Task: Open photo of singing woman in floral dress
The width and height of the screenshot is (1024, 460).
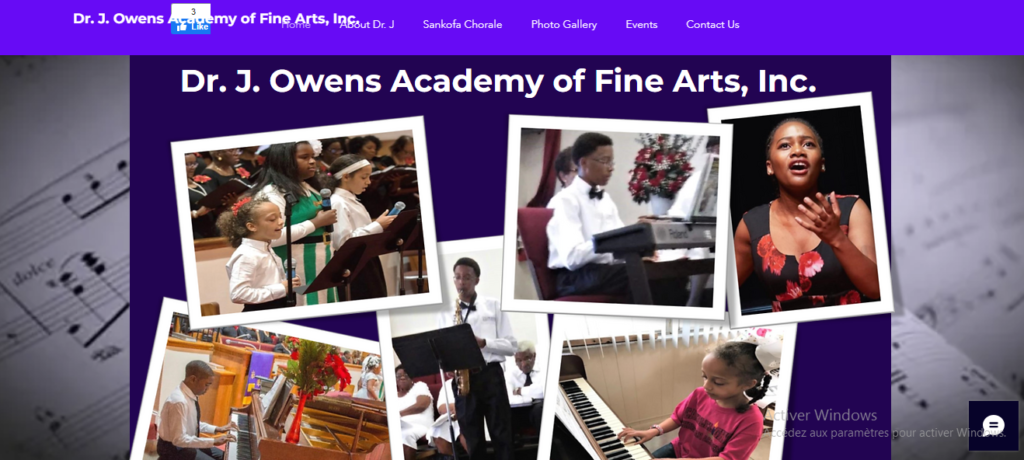Action: pos(807,209)
